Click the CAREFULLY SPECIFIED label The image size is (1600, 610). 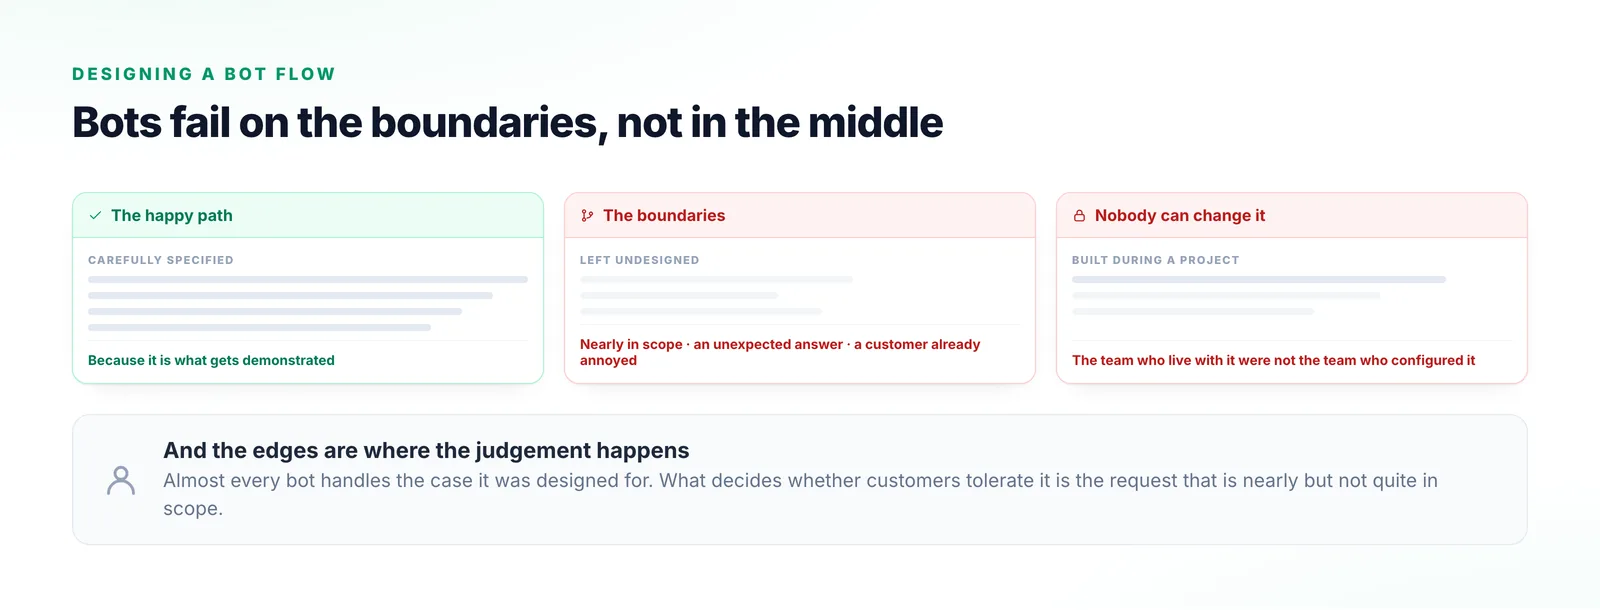click(161, 260)
